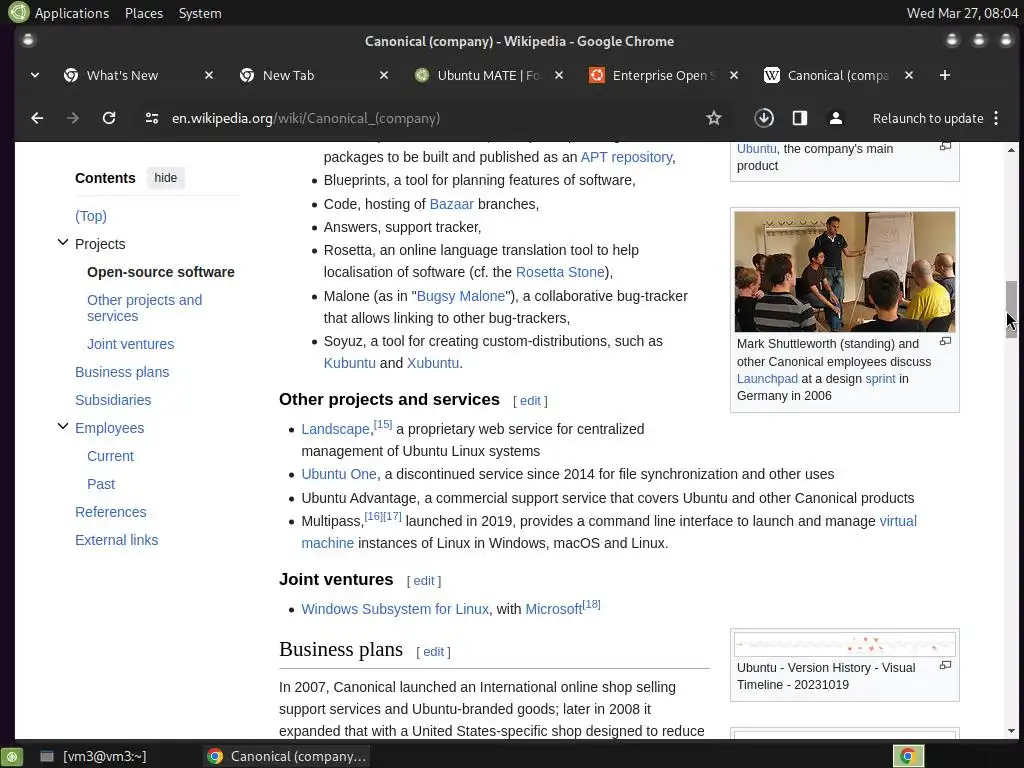Switch to the New Tab tab

289,75
